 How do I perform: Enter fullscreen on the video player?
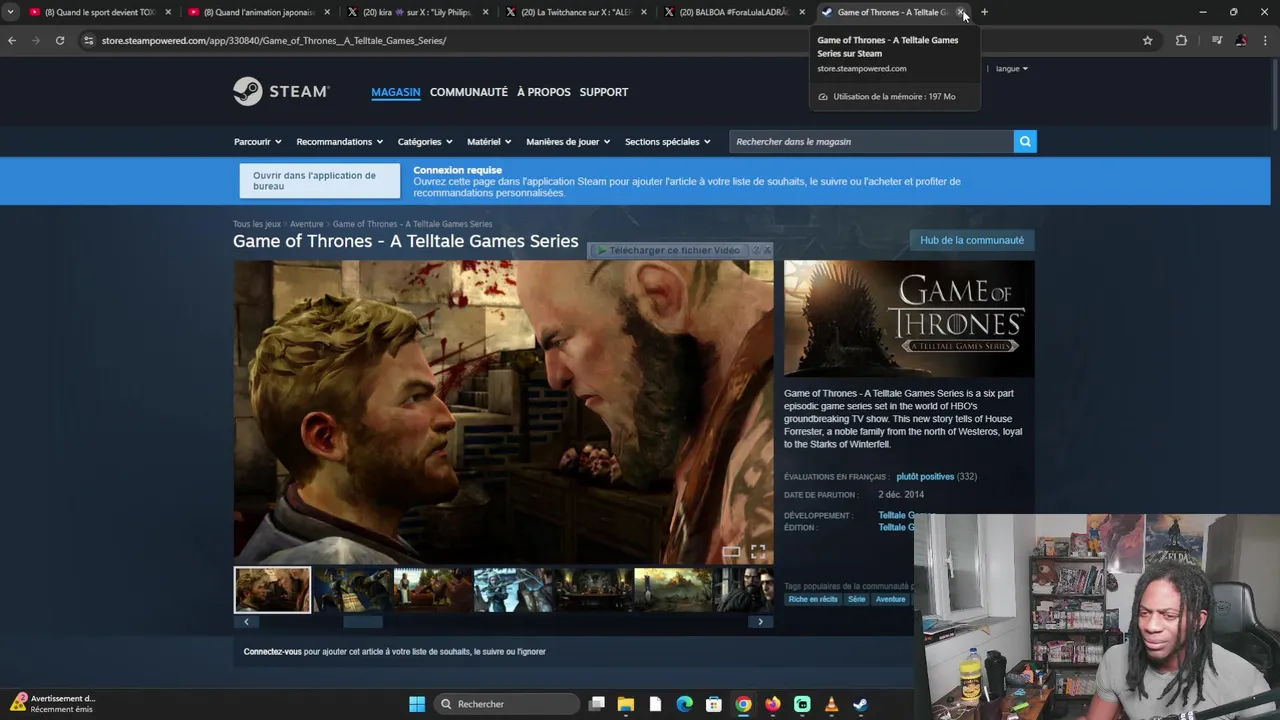[758, 551]
